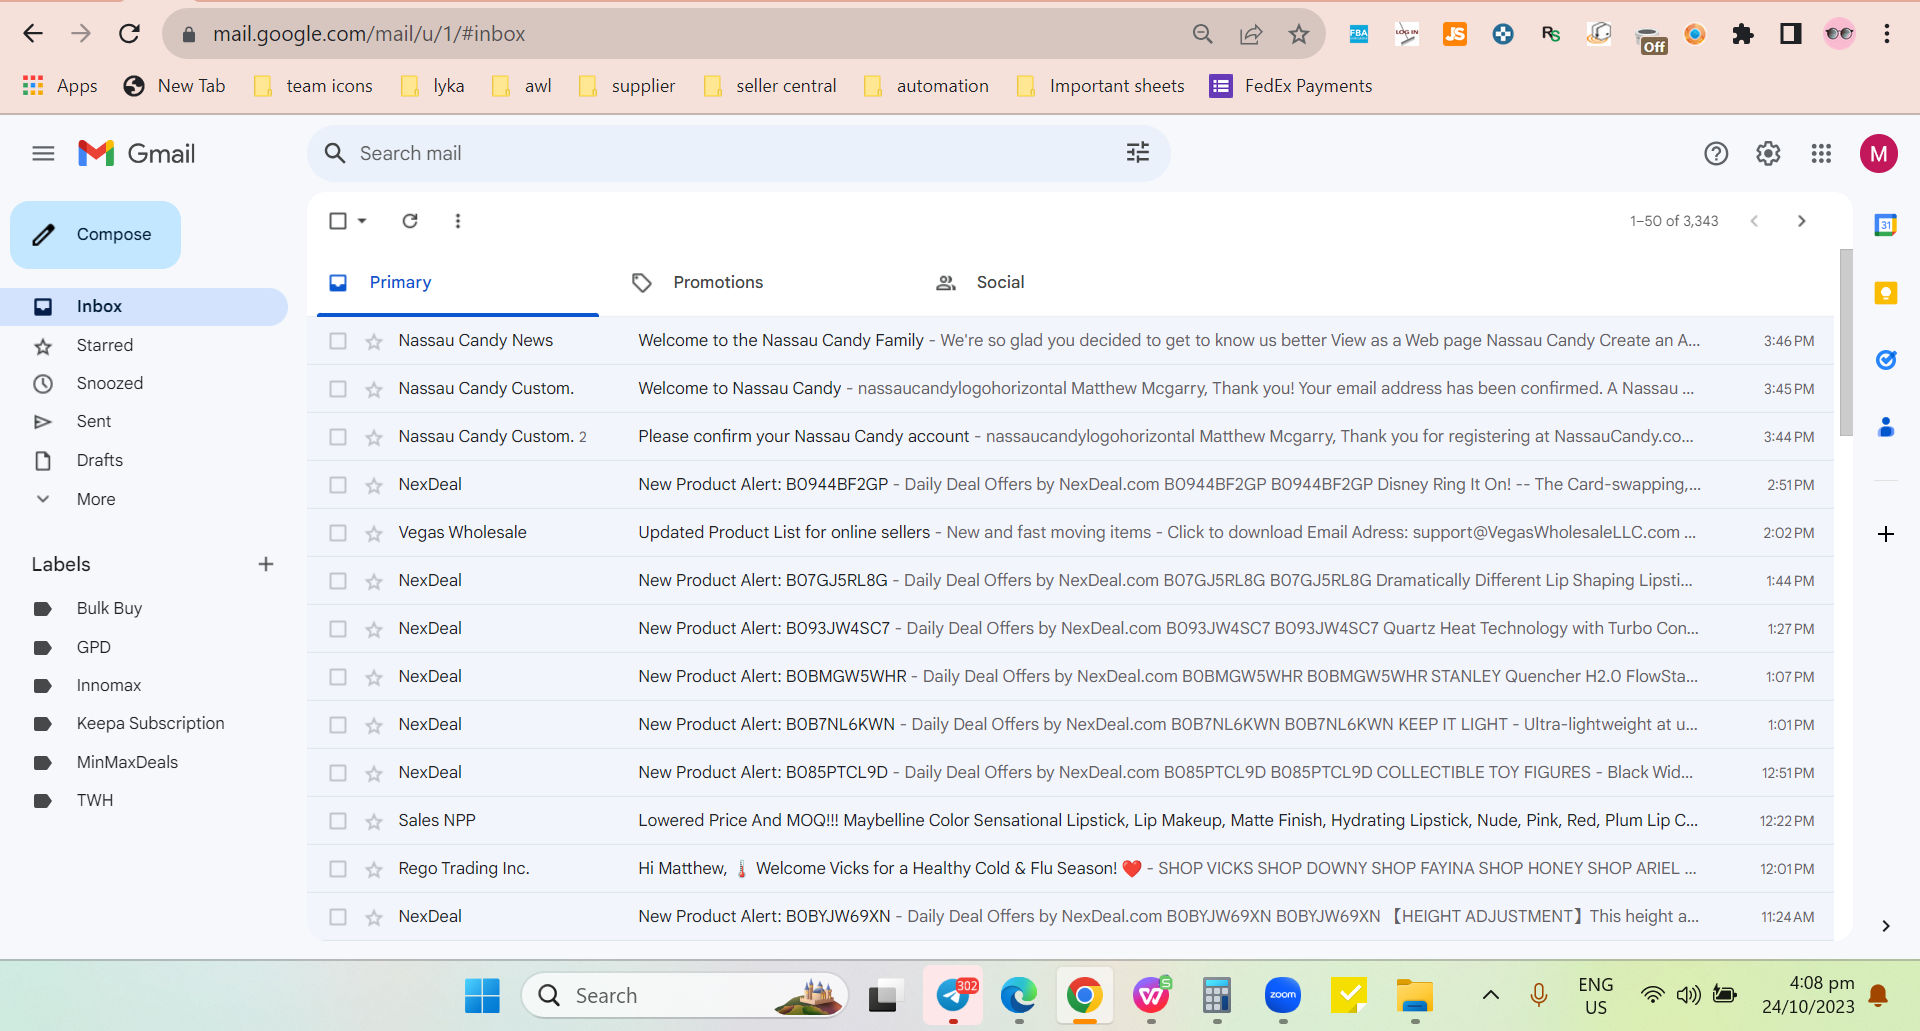Open the Zoom app in the taskbar
Screen dimensions: 1920x1031
click(1283, 995)
